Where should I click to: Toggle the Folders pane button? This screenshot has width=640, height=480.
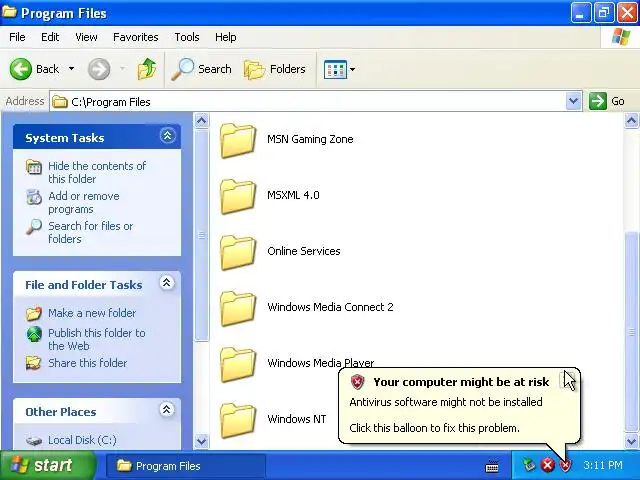pyautogui.click(x=275, y=69)
